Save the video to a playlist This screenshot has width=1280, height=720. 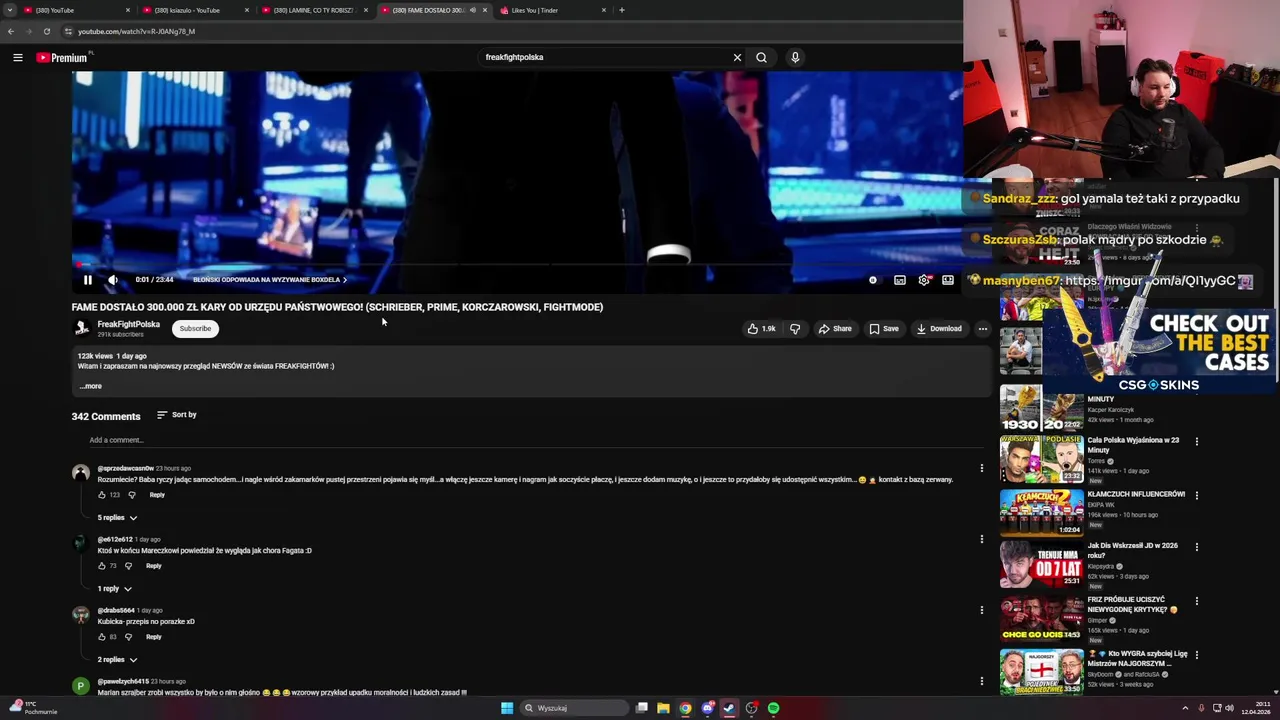click(884, 328)
